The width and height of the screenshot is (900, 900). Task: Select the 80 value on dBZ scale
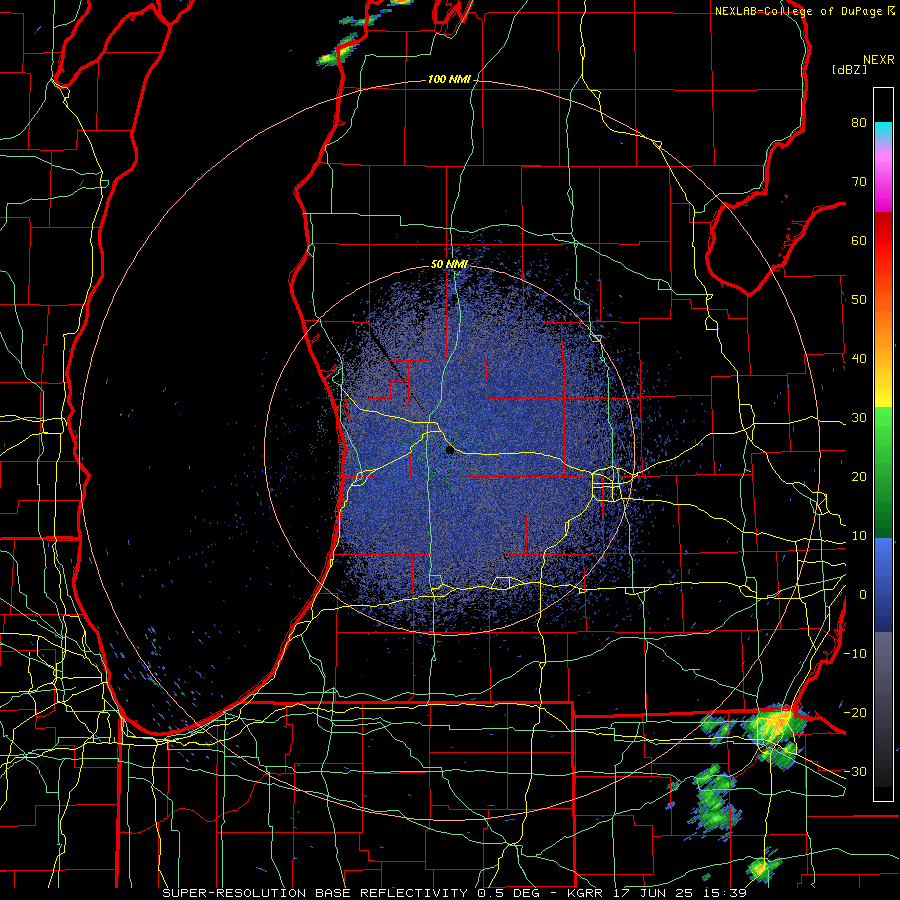click(x=859, y=122)
